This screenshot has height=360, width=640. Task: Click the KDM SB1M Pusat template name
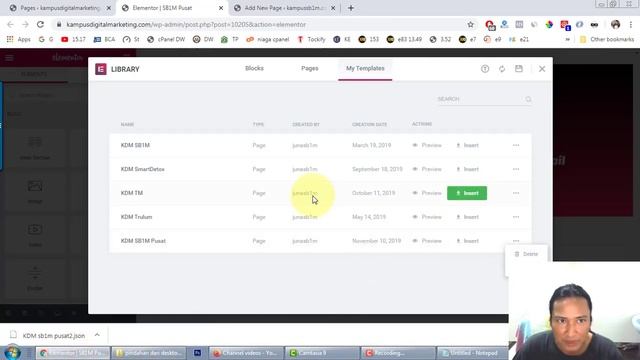(x=143, y=241)
